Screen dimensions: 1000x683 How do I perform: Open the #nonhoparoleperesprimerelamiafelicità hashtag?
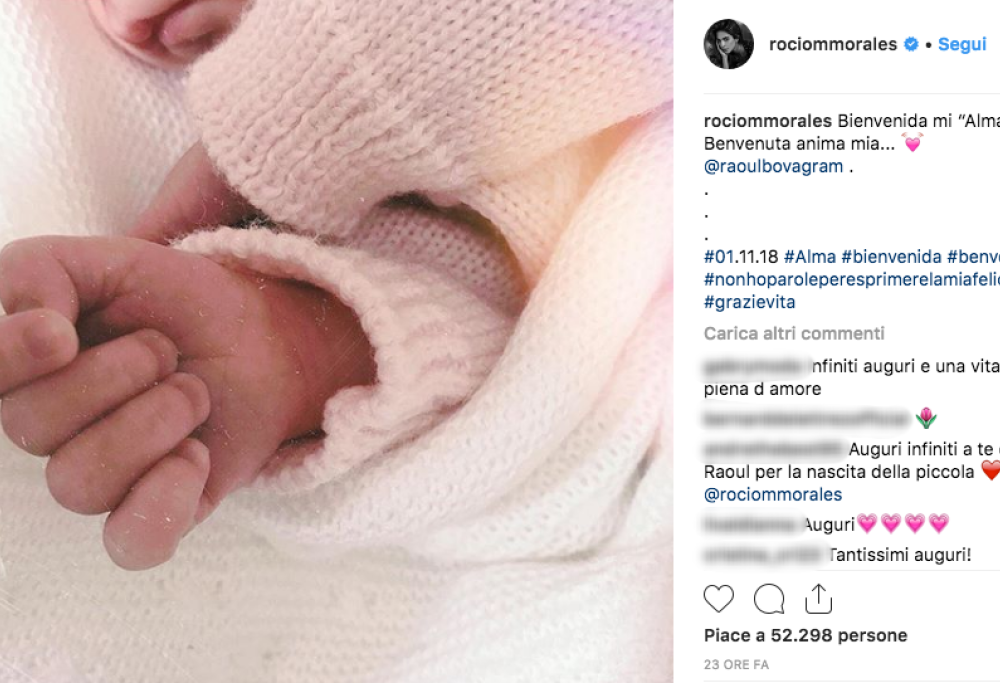click(851, 279)
